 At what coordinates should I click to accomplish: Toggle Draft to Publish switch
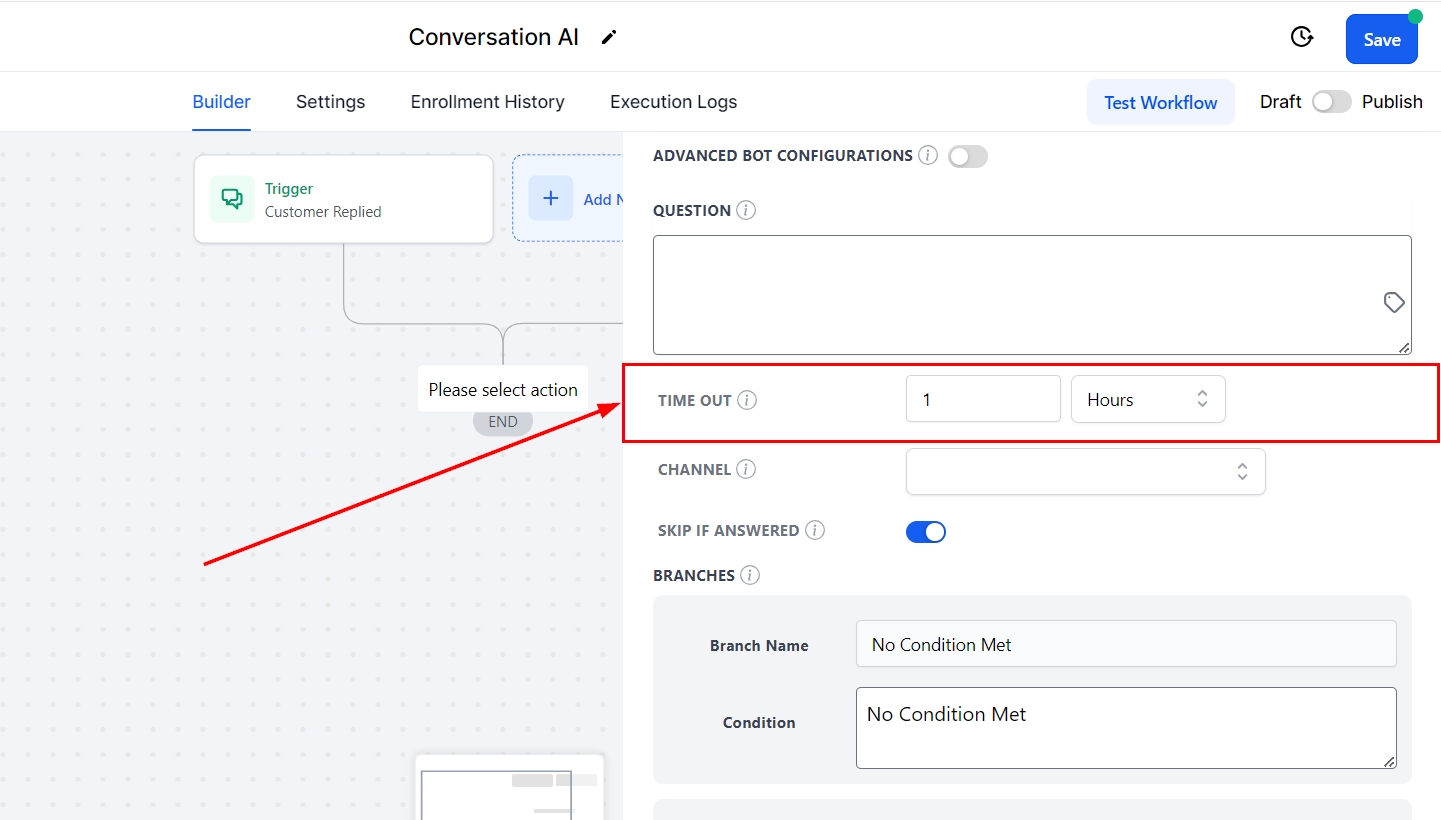(1331, 102)
